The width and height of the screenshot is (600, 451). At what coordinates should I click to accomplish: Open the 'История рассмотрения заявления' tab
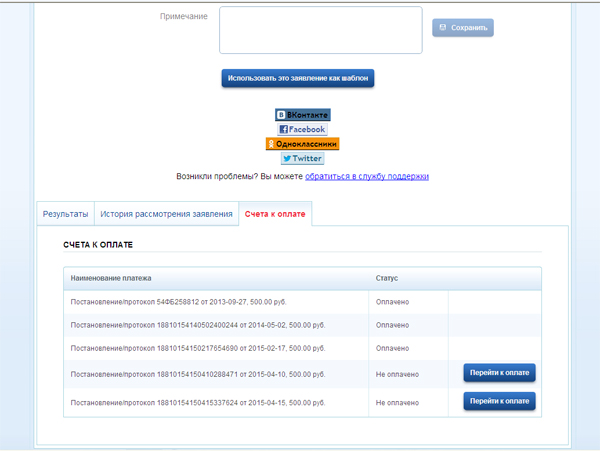click(166, 214)
